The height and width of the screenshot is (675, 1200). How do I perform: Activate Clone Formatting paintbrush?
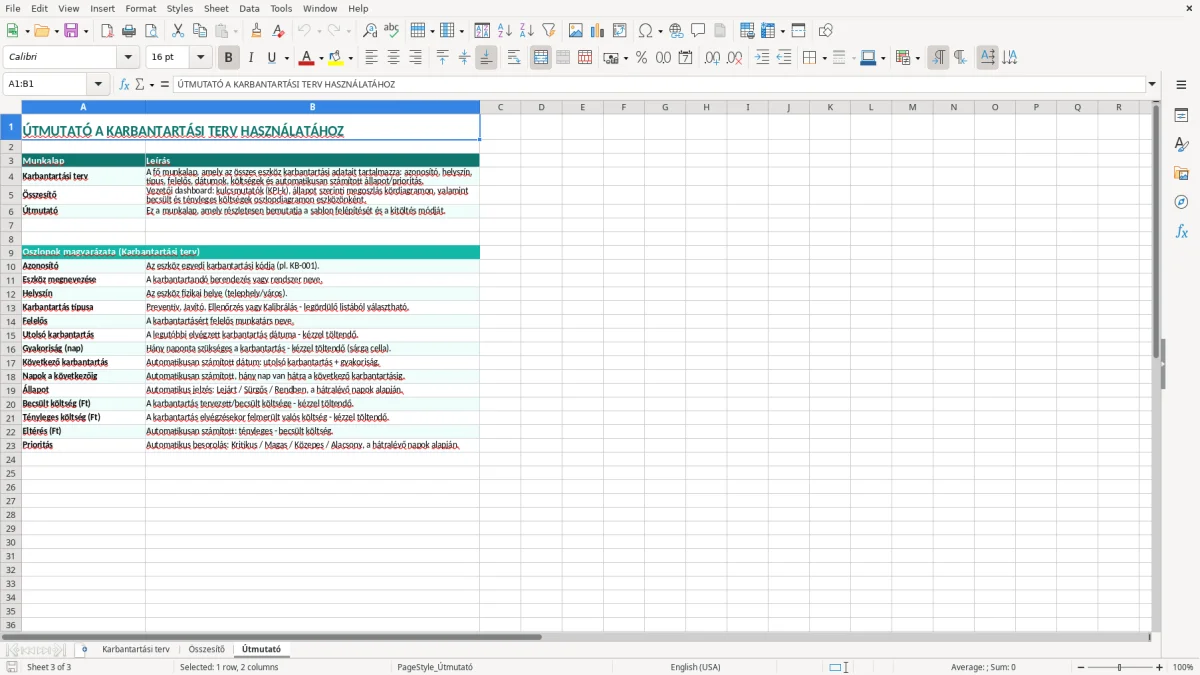(256, 31)
